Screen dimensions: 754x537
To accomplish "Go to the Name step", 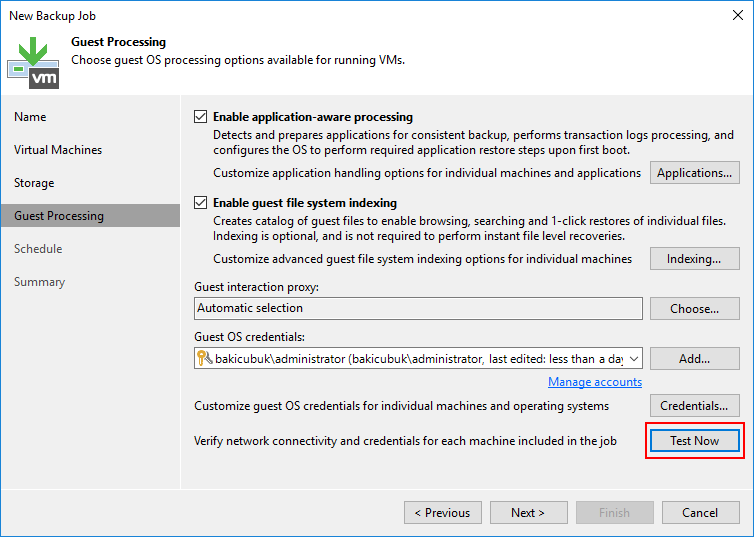I will (30, 117).
